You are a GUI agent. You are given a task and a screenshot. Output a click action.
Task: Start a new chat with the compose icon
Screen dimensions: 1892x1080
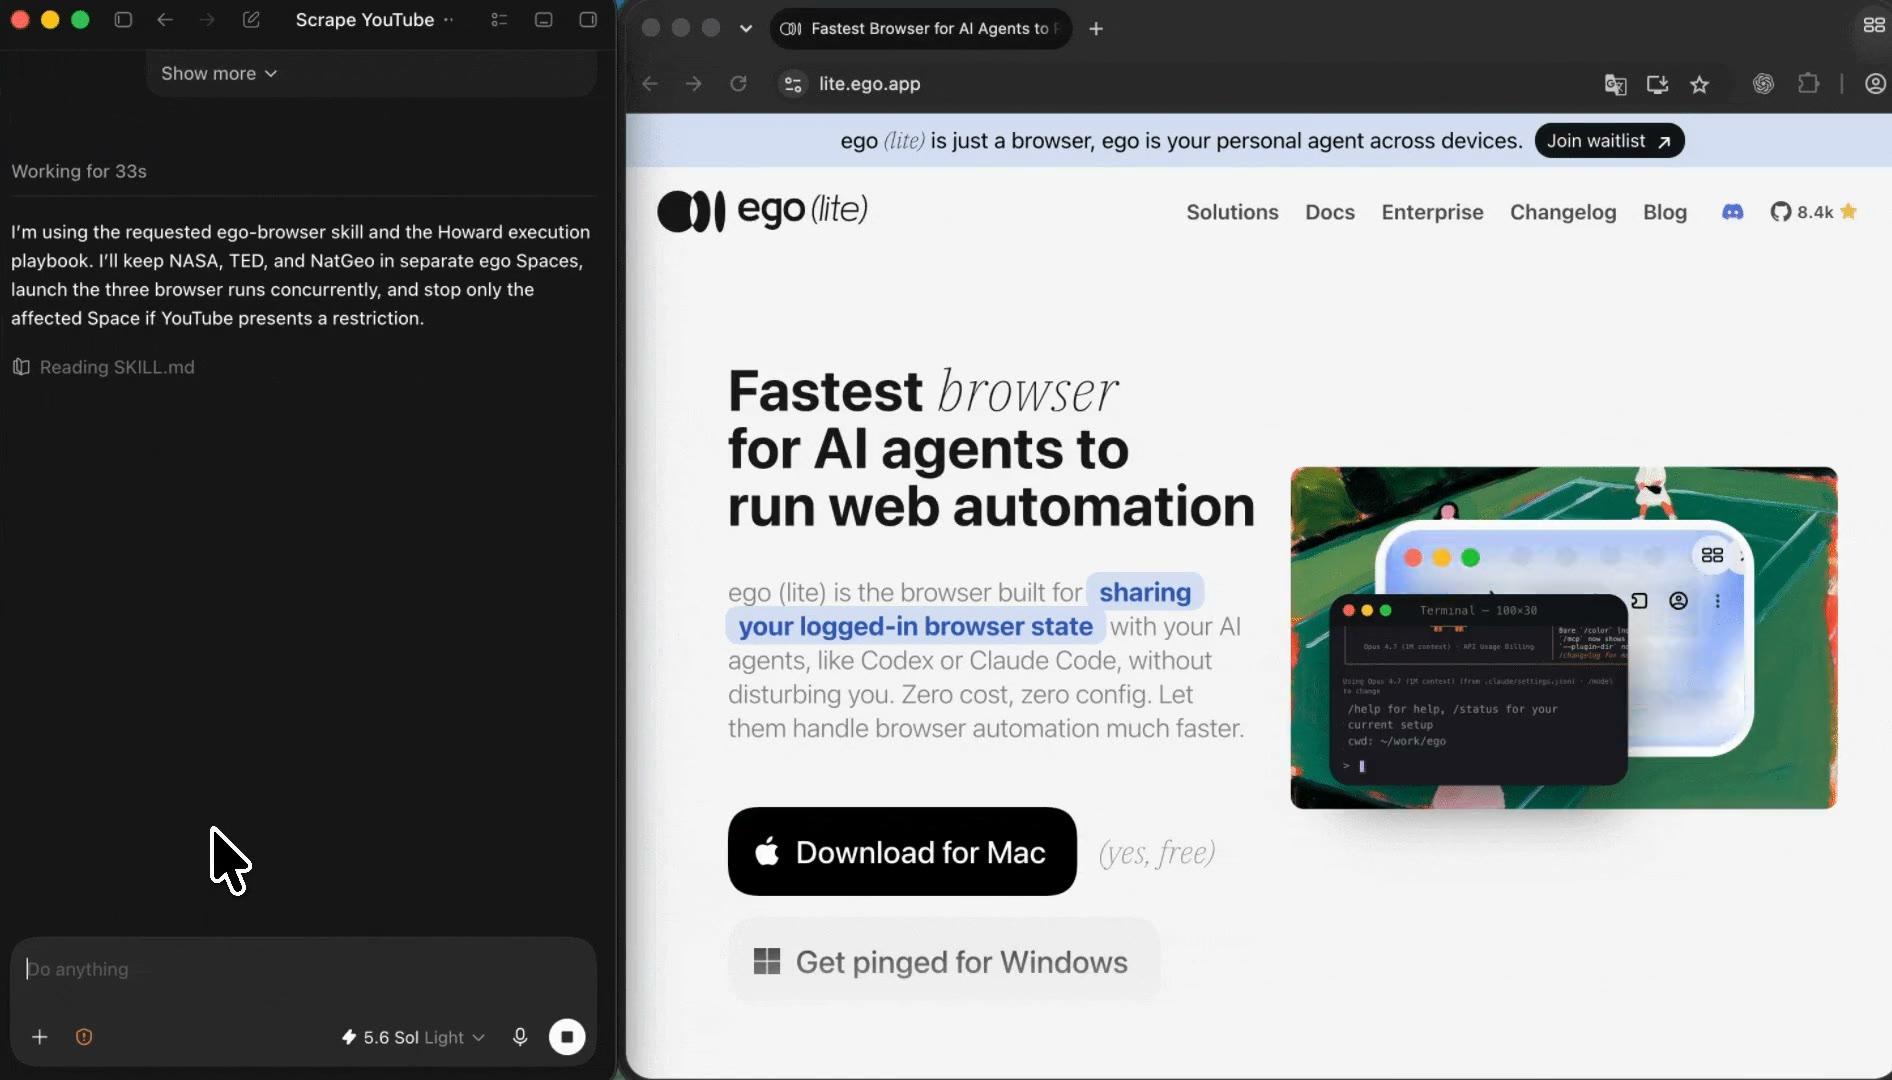(x=251, y=20)
